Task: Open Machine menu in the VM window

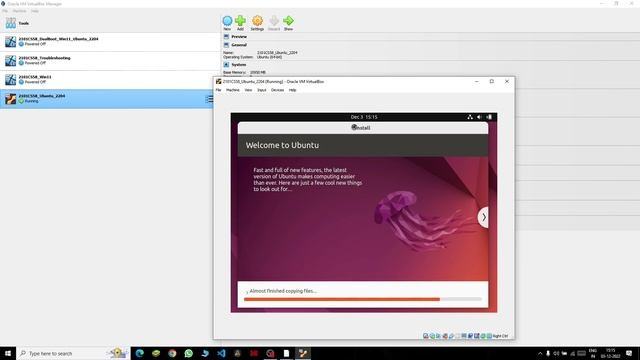Action: (x=233, y=90)
